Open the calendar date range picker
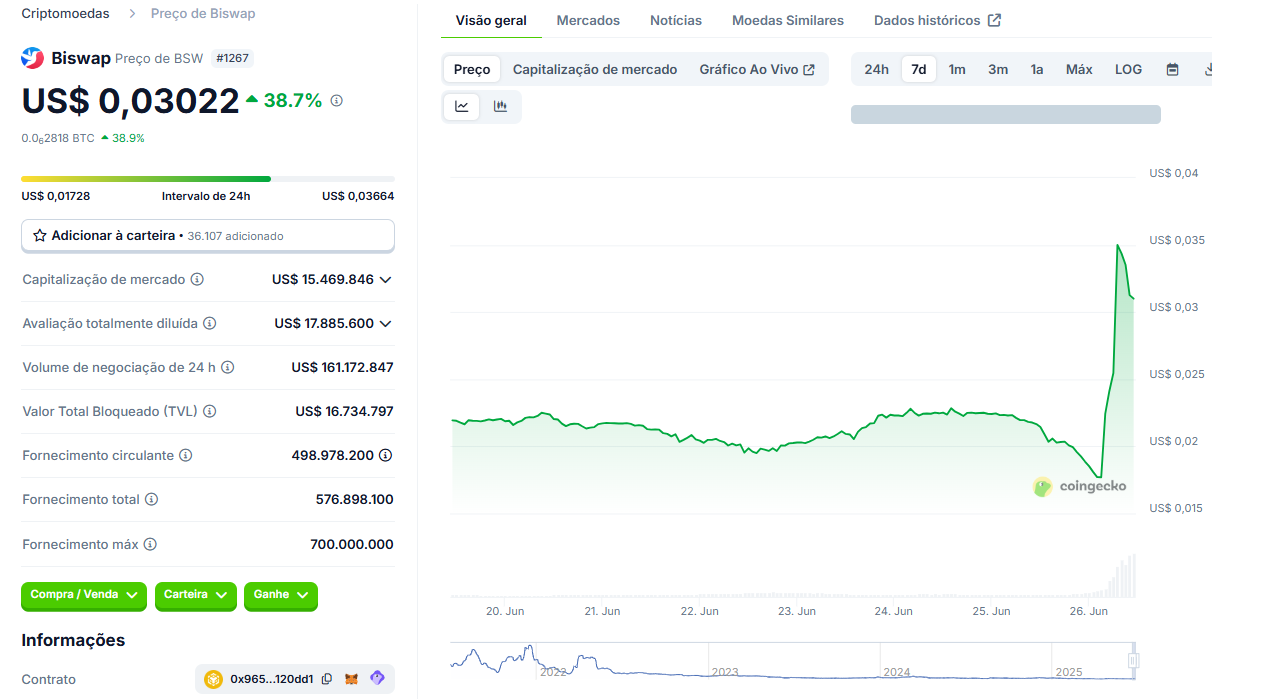Image resolution: width=1282 pixels, height=699 pixels. (1173, 69)
